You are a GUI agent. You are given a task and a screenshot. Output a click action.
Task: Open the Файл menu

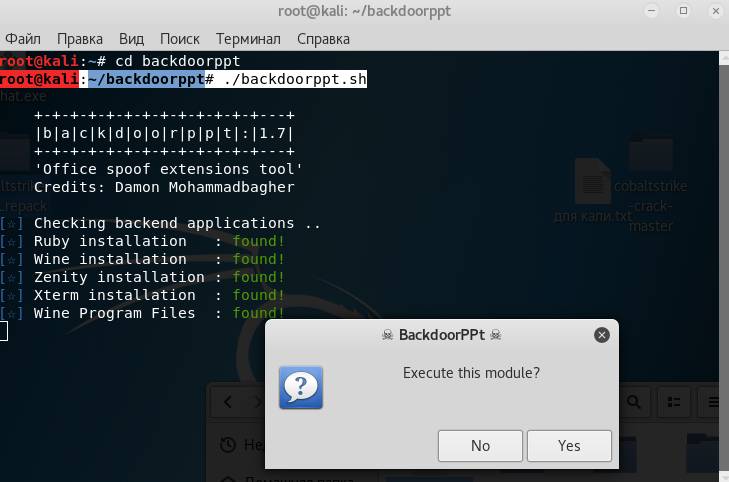pos(22,39)
